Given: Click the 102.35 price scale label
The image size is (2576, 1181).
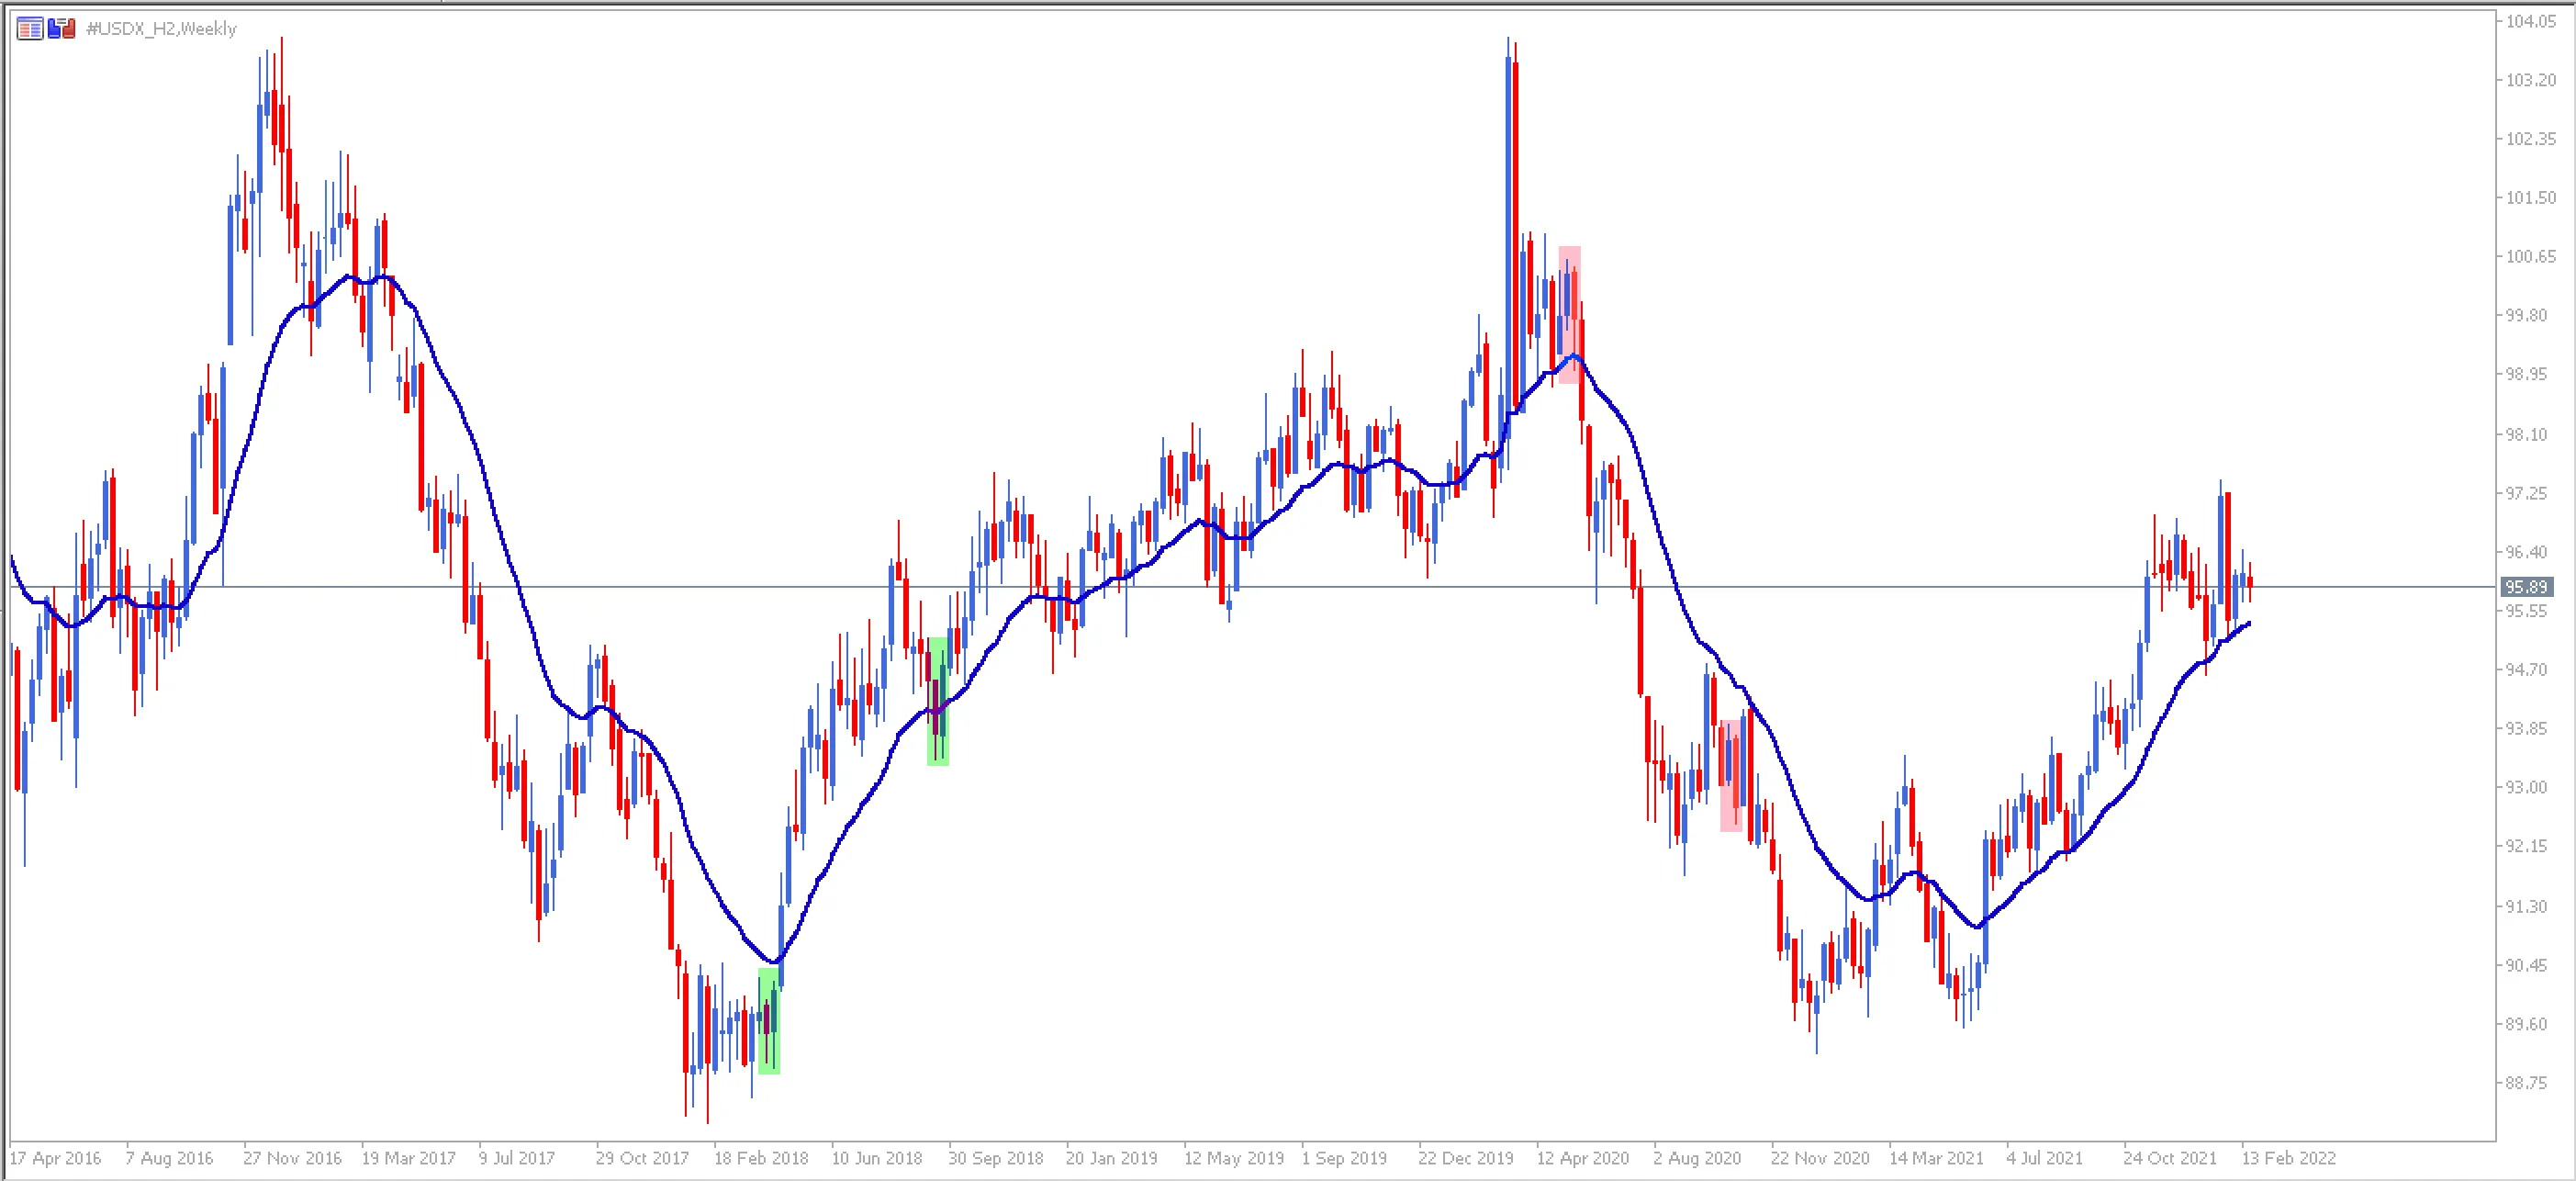Looking at the screenshot, I should pos(2530,139).
